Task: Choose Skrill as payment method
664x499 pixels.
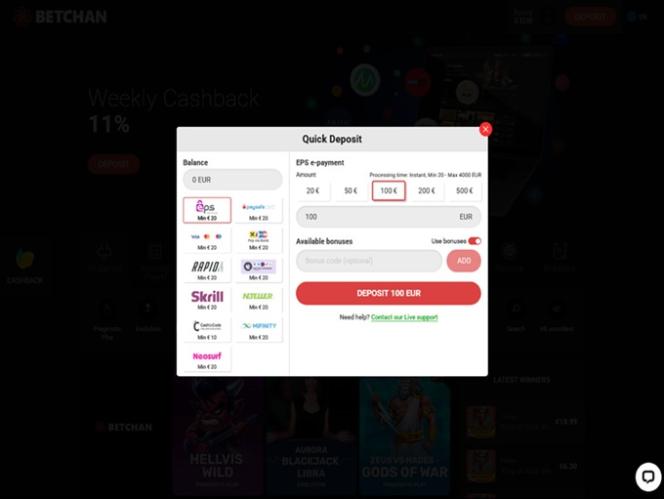Action: tap(207, 299)
